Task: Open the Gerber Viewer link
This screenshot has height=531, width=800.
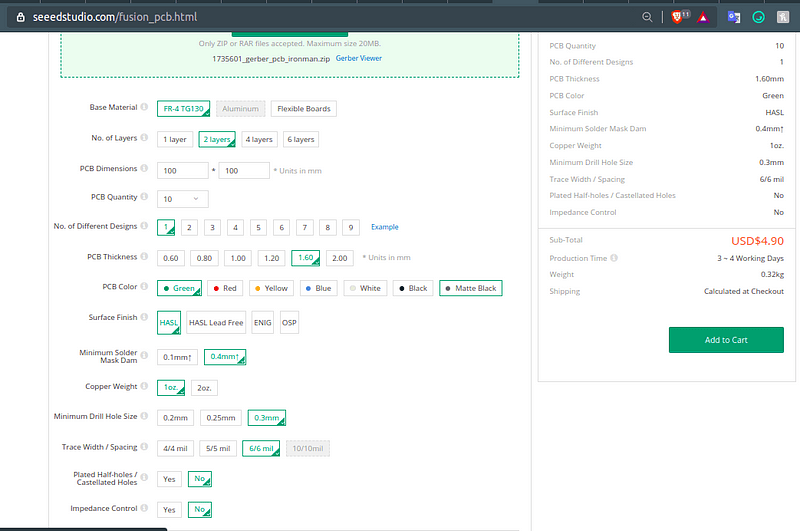Action: (358, 59)
